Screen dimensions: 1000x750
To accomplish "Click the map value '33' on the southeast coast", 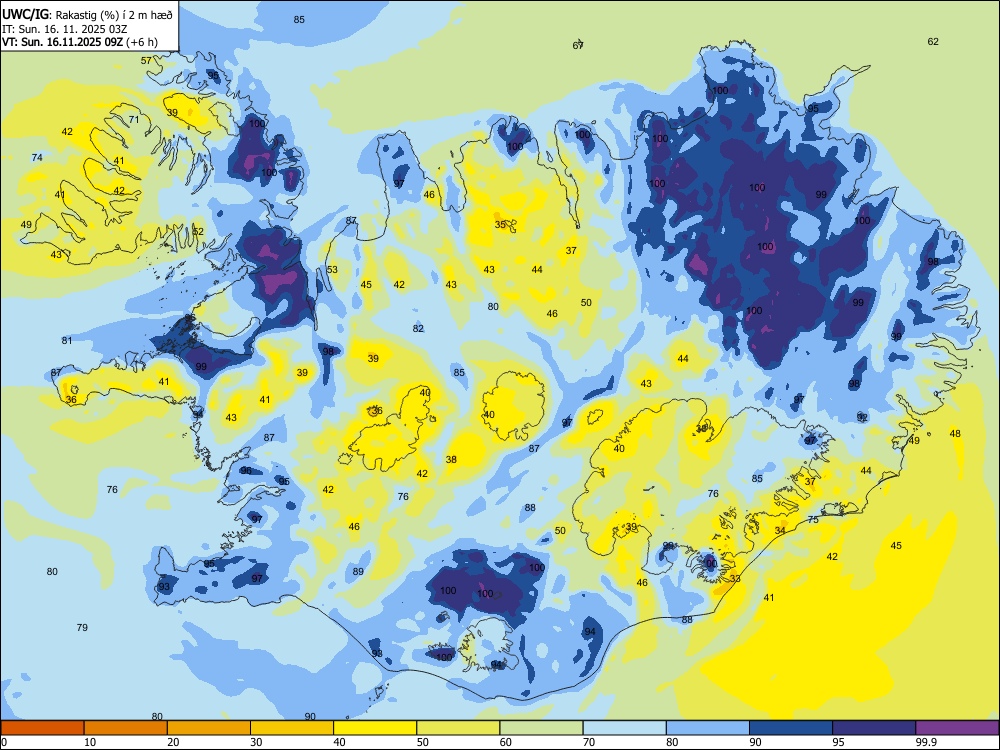I will [x=735, y=578].
